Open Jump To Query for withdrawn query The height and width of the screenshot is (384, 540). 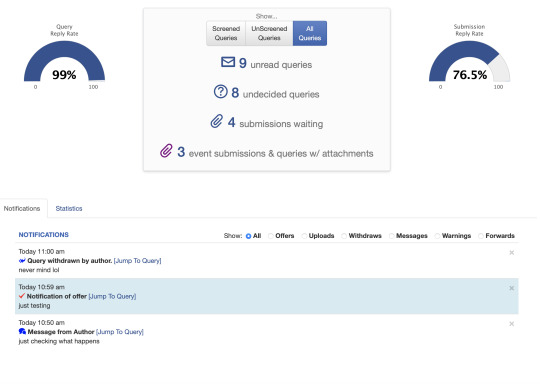pyautogui.click(x=137, y=261)
